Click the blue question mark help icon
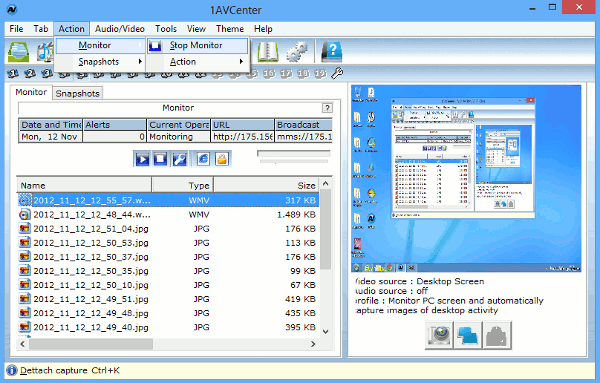The image size is (600, 383). click(x=332, y=52)
